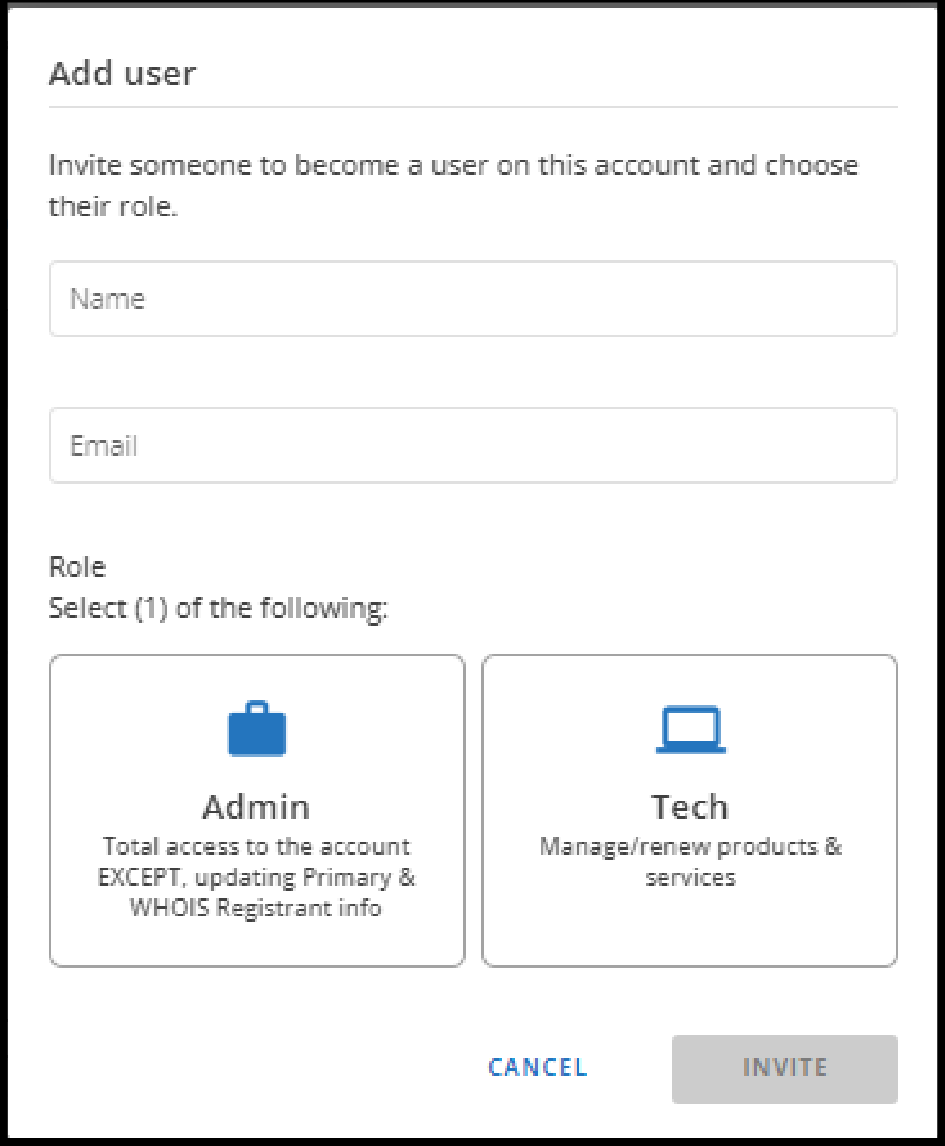Click the 'Invite someone to become a user' text
This screenshot has height=1146, width=945.
click(x=453, y=164)
